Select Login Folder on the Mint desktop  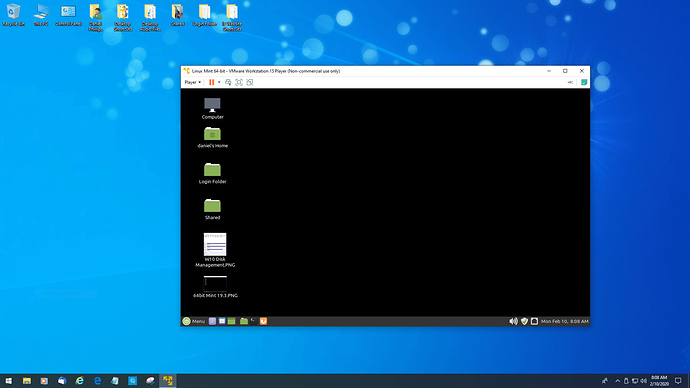[213, 173]
